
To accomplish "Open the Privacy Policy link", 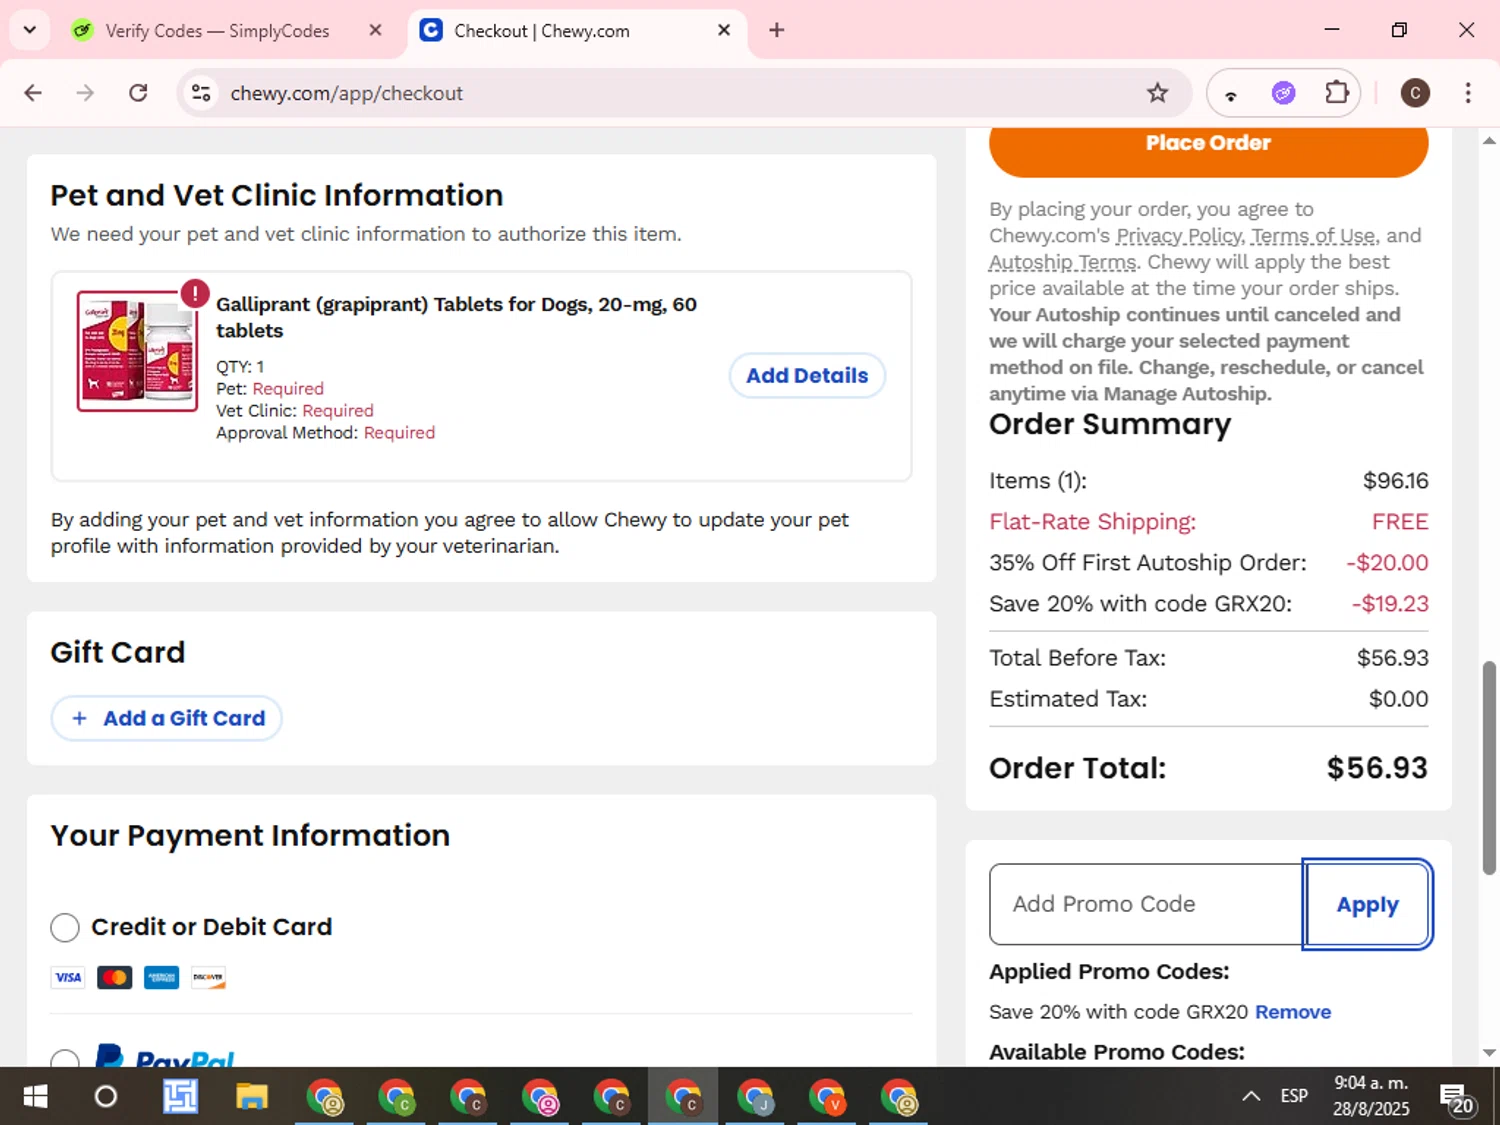I will (1179, 236).
